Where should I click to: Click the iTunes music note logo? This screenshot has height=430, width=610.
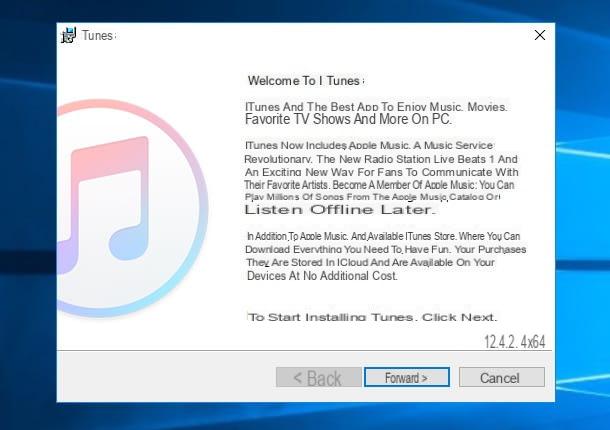(x=132, y=207)
